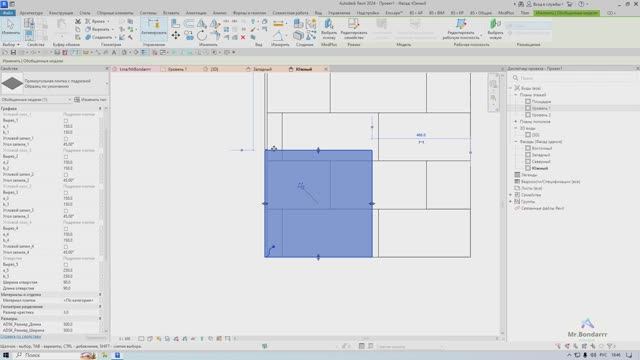This screenshot has width=640, height=360.
Task: Open the Обобщенные модели (1) filter dropdown
Action: click(x=69, y=100)
